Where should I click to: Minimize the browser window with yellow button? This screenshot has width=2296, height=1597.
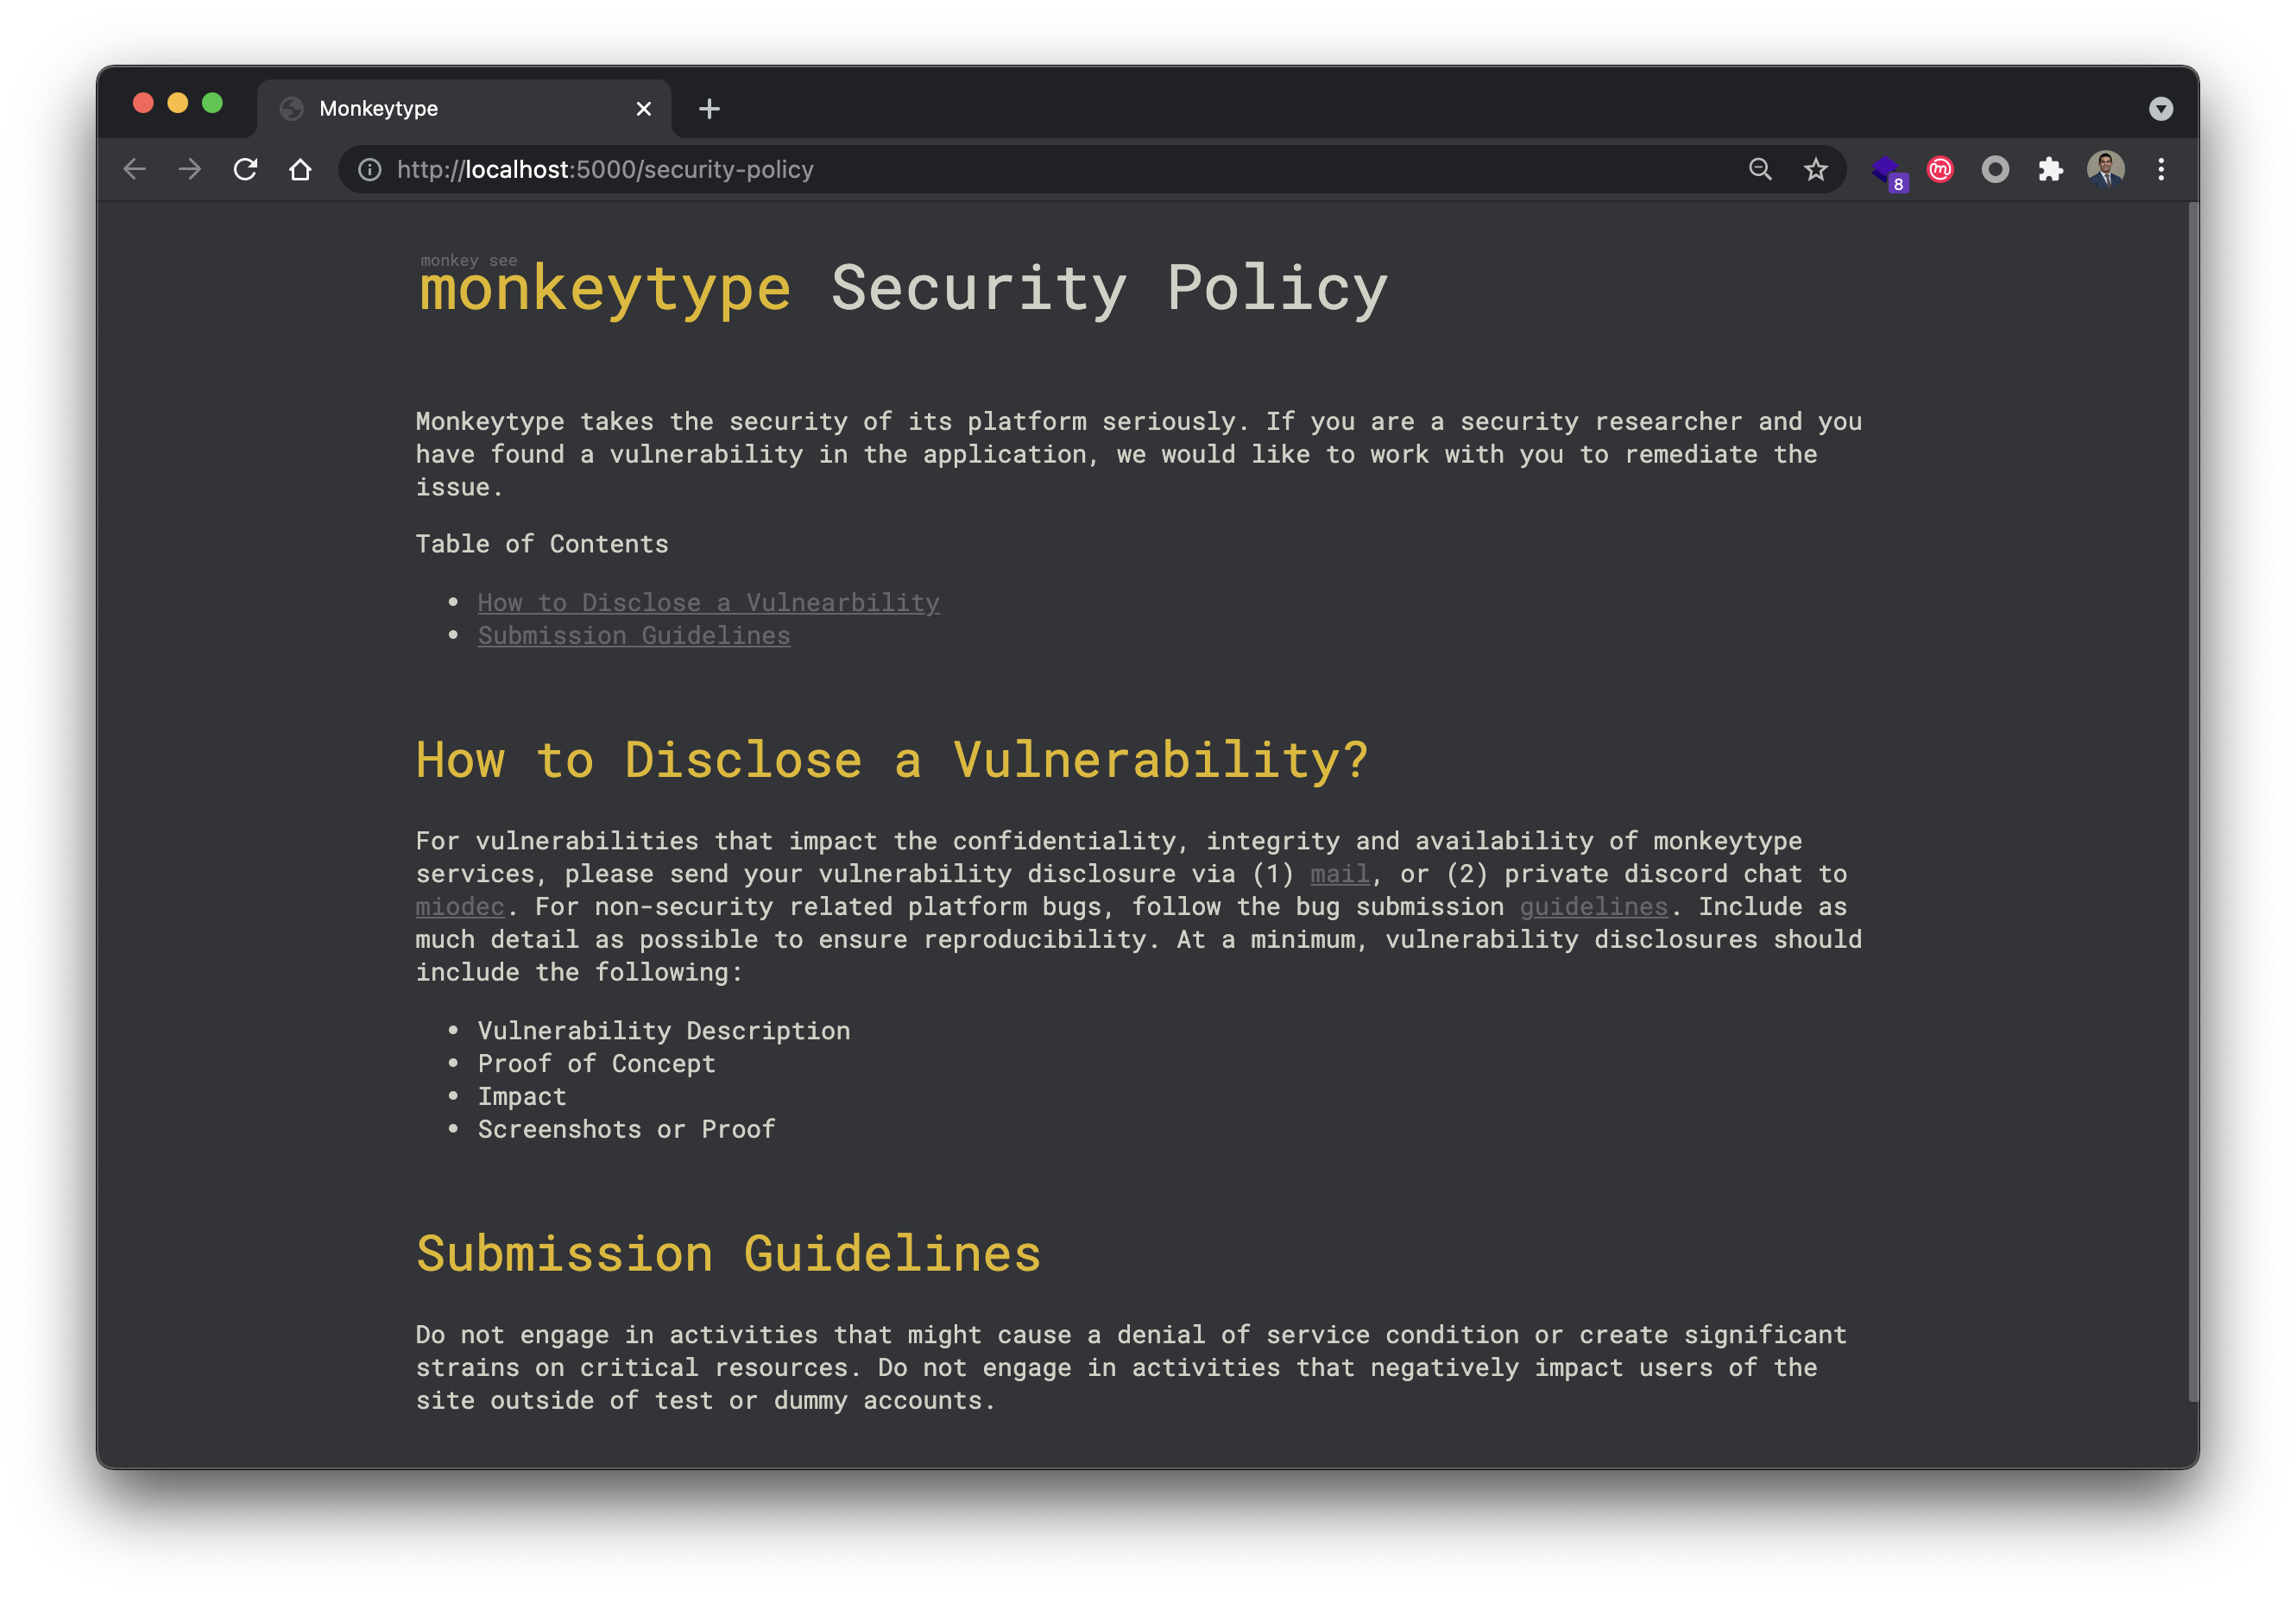point(177,103)
